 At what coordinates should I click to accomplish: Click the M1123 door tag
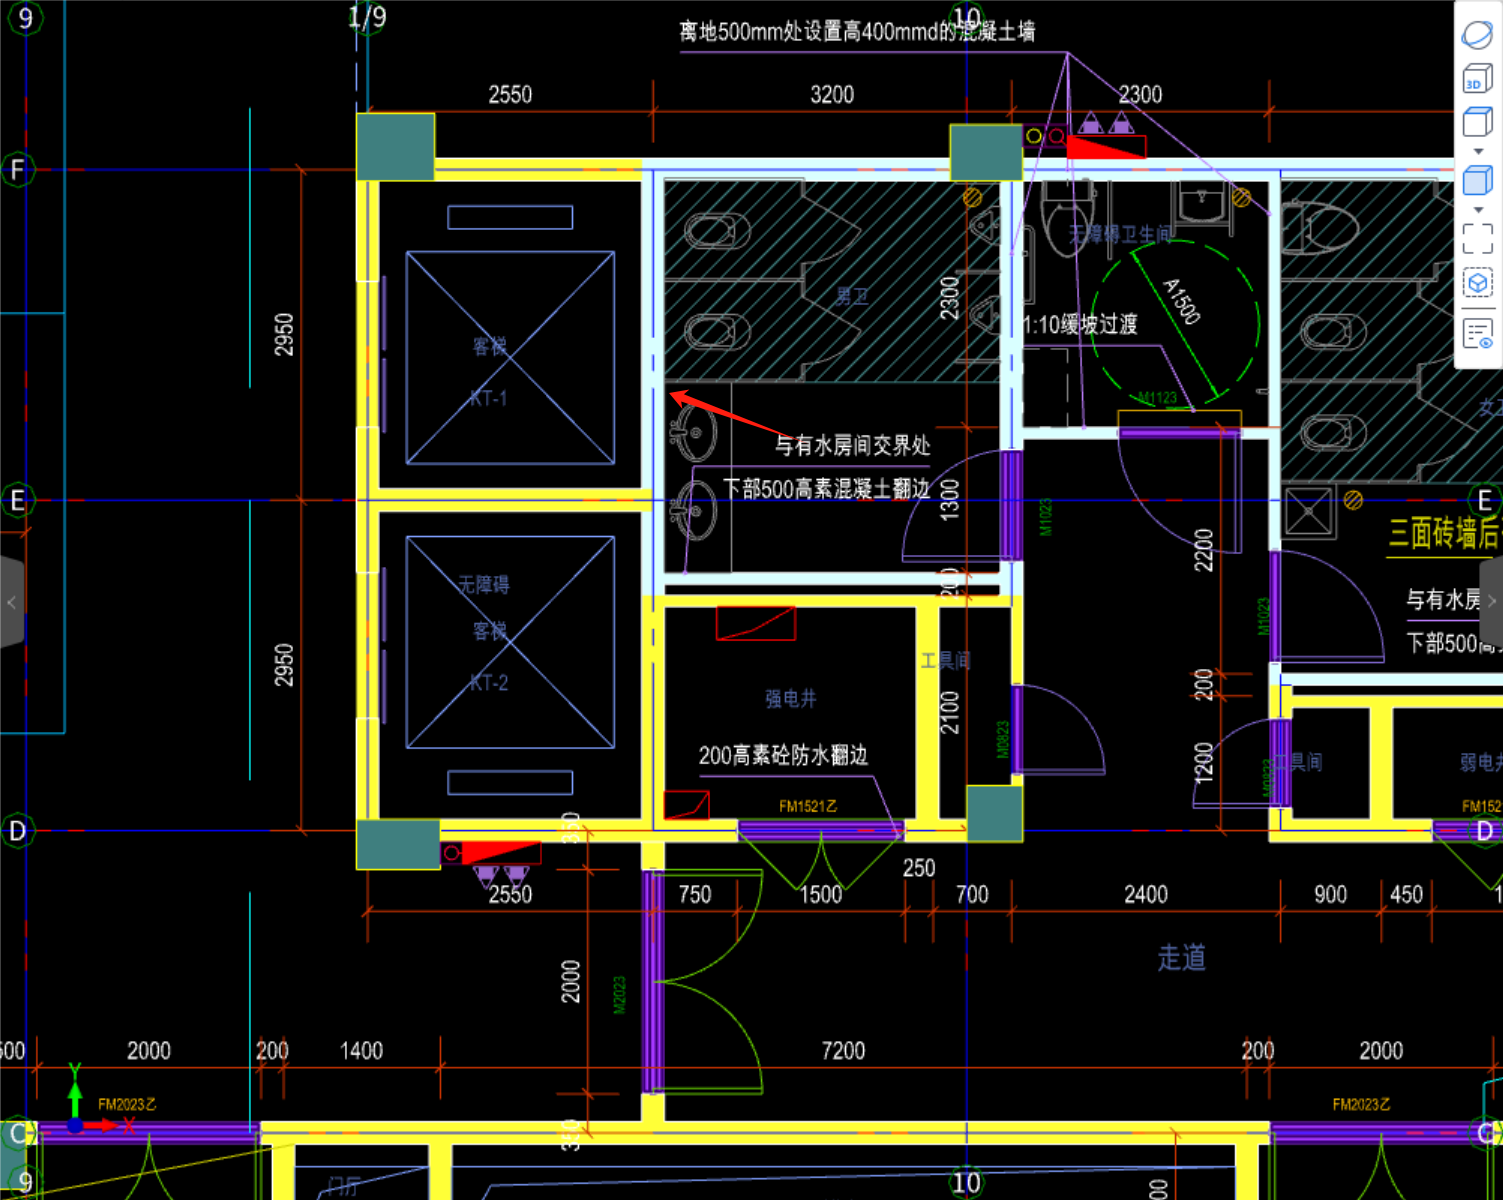click(1158, 398)
